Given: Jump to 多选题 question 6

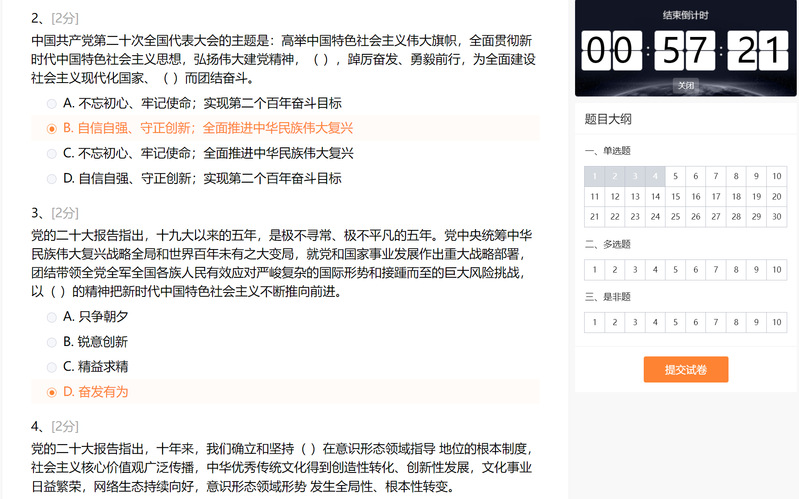Looking at the screenshot, I should click(x=696, y=270).
